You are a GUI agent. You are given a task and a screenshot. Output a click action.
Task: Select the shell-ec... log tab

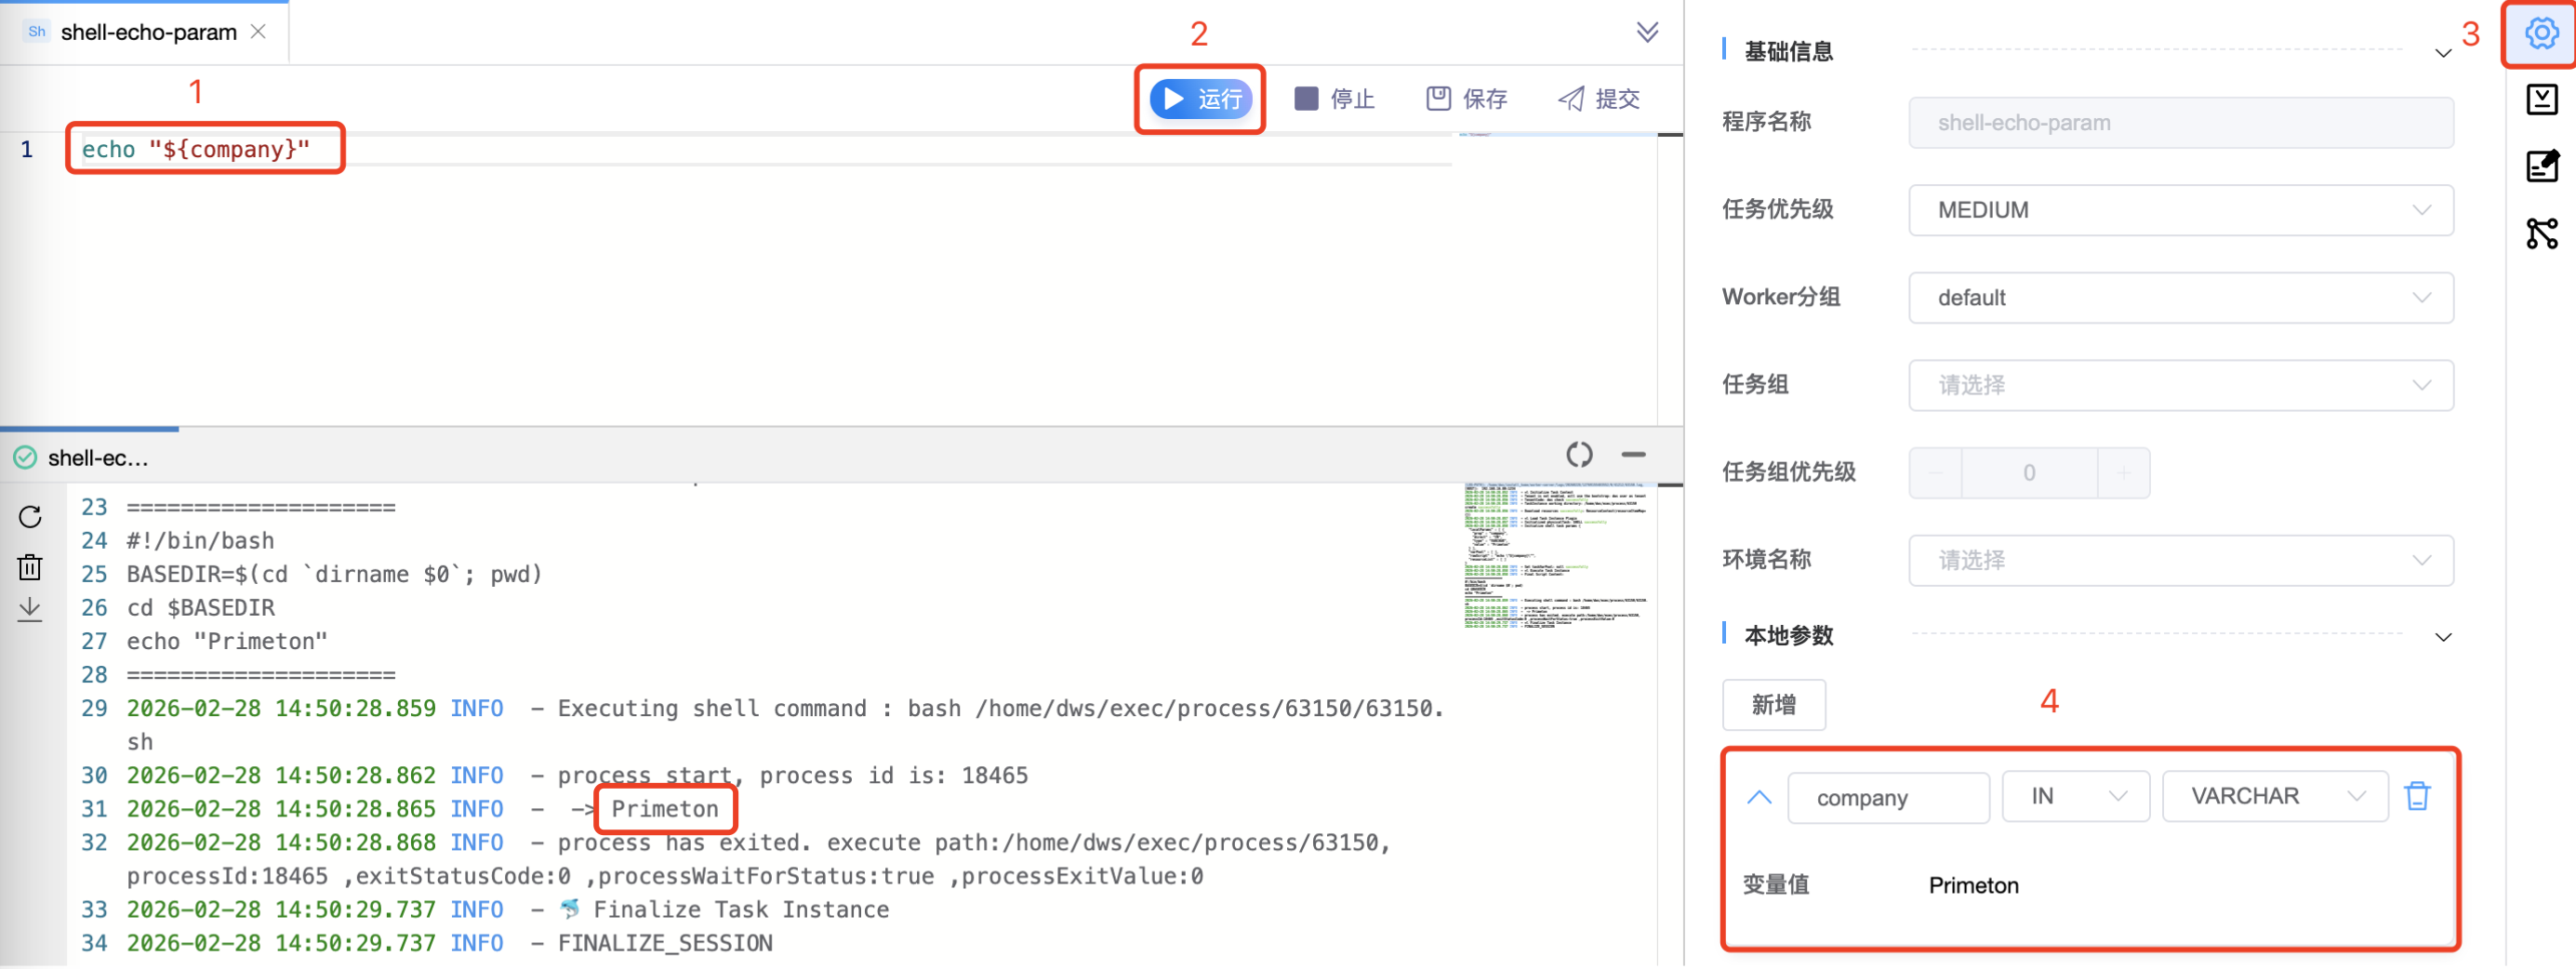point(97,458)
